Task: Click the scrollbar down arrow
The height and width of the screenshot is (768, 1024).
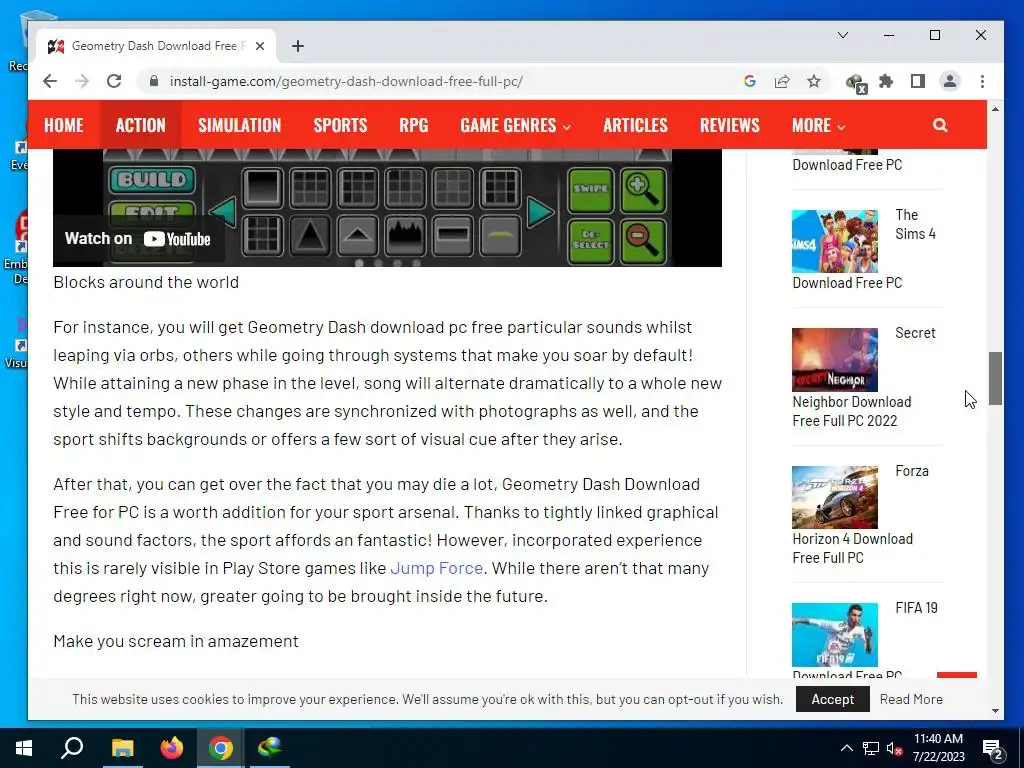Action: 995,711
